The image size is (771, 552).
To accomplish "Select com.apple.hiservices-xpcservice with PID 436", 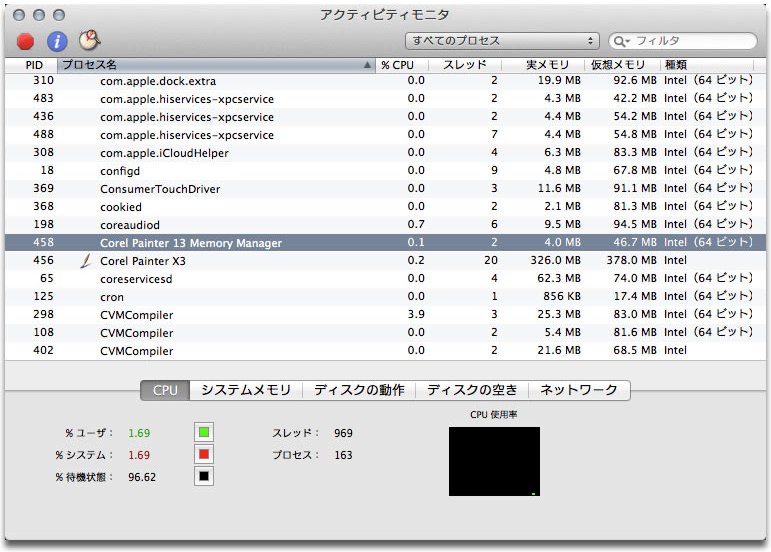I will [x=386, y=117].
